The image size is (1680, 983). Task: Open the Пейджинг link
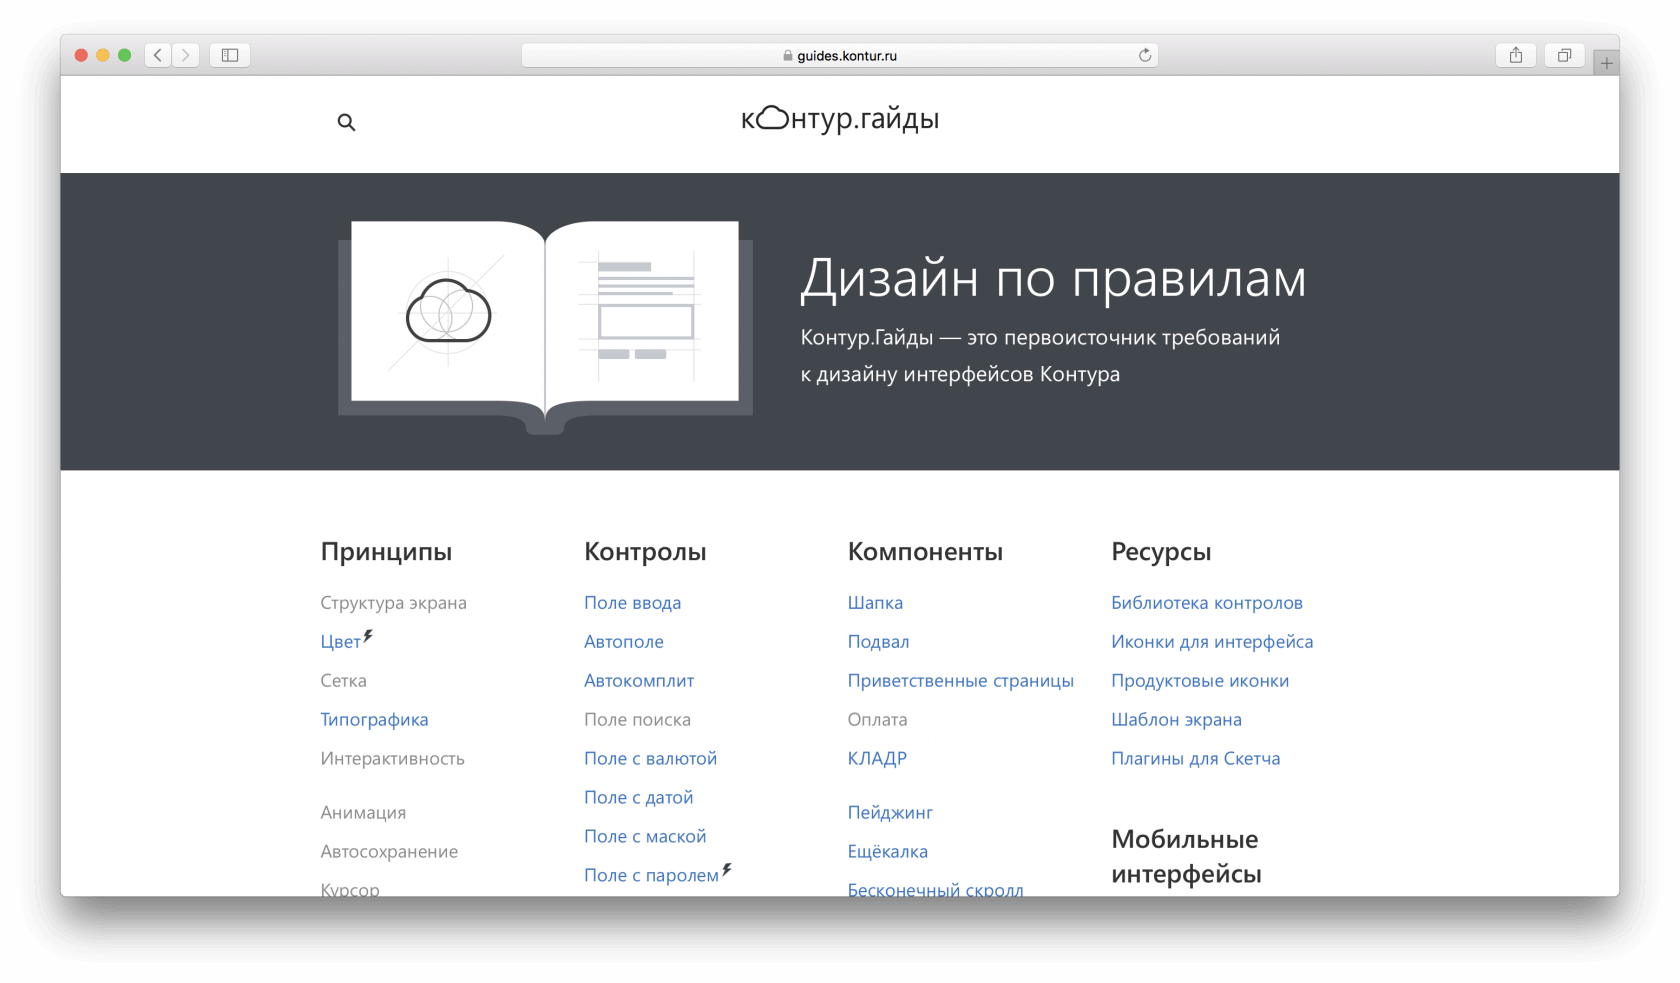(x=890, y=813)
